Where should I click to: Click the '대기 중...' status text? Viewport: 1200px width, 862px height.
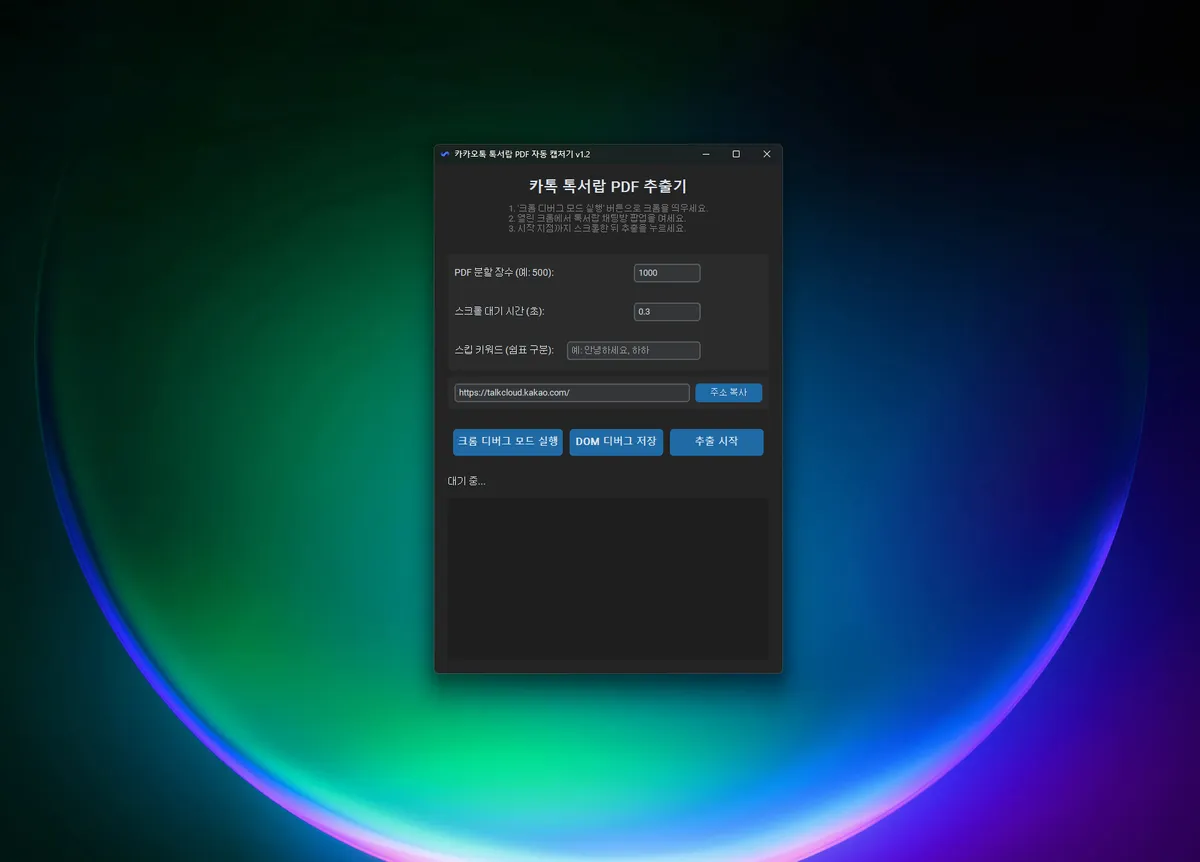(466, 481)
